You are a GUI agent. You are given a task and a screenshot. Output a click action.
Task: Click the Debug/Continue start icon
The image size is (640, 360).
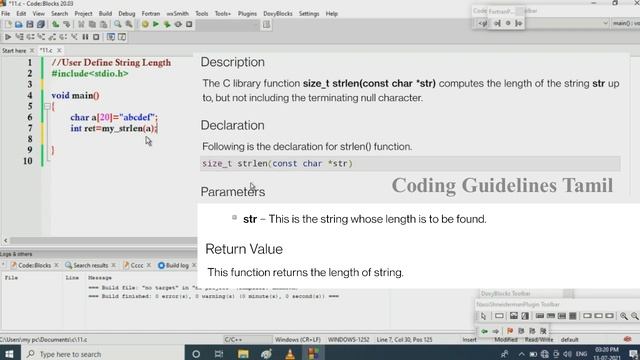[8, 37]
